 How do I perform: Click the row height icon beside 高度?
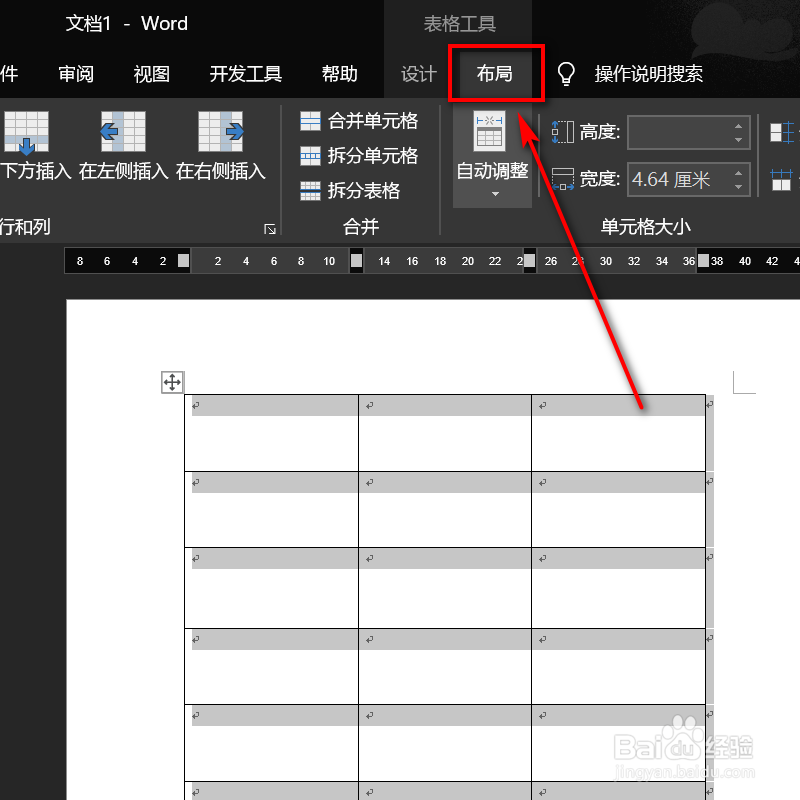click(563, 132)
